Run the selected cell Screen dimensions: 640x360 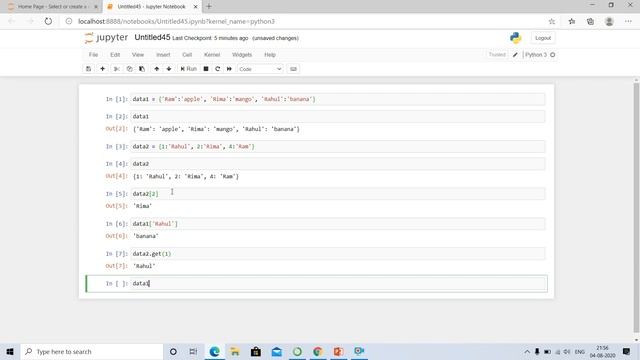click(189, 69)
